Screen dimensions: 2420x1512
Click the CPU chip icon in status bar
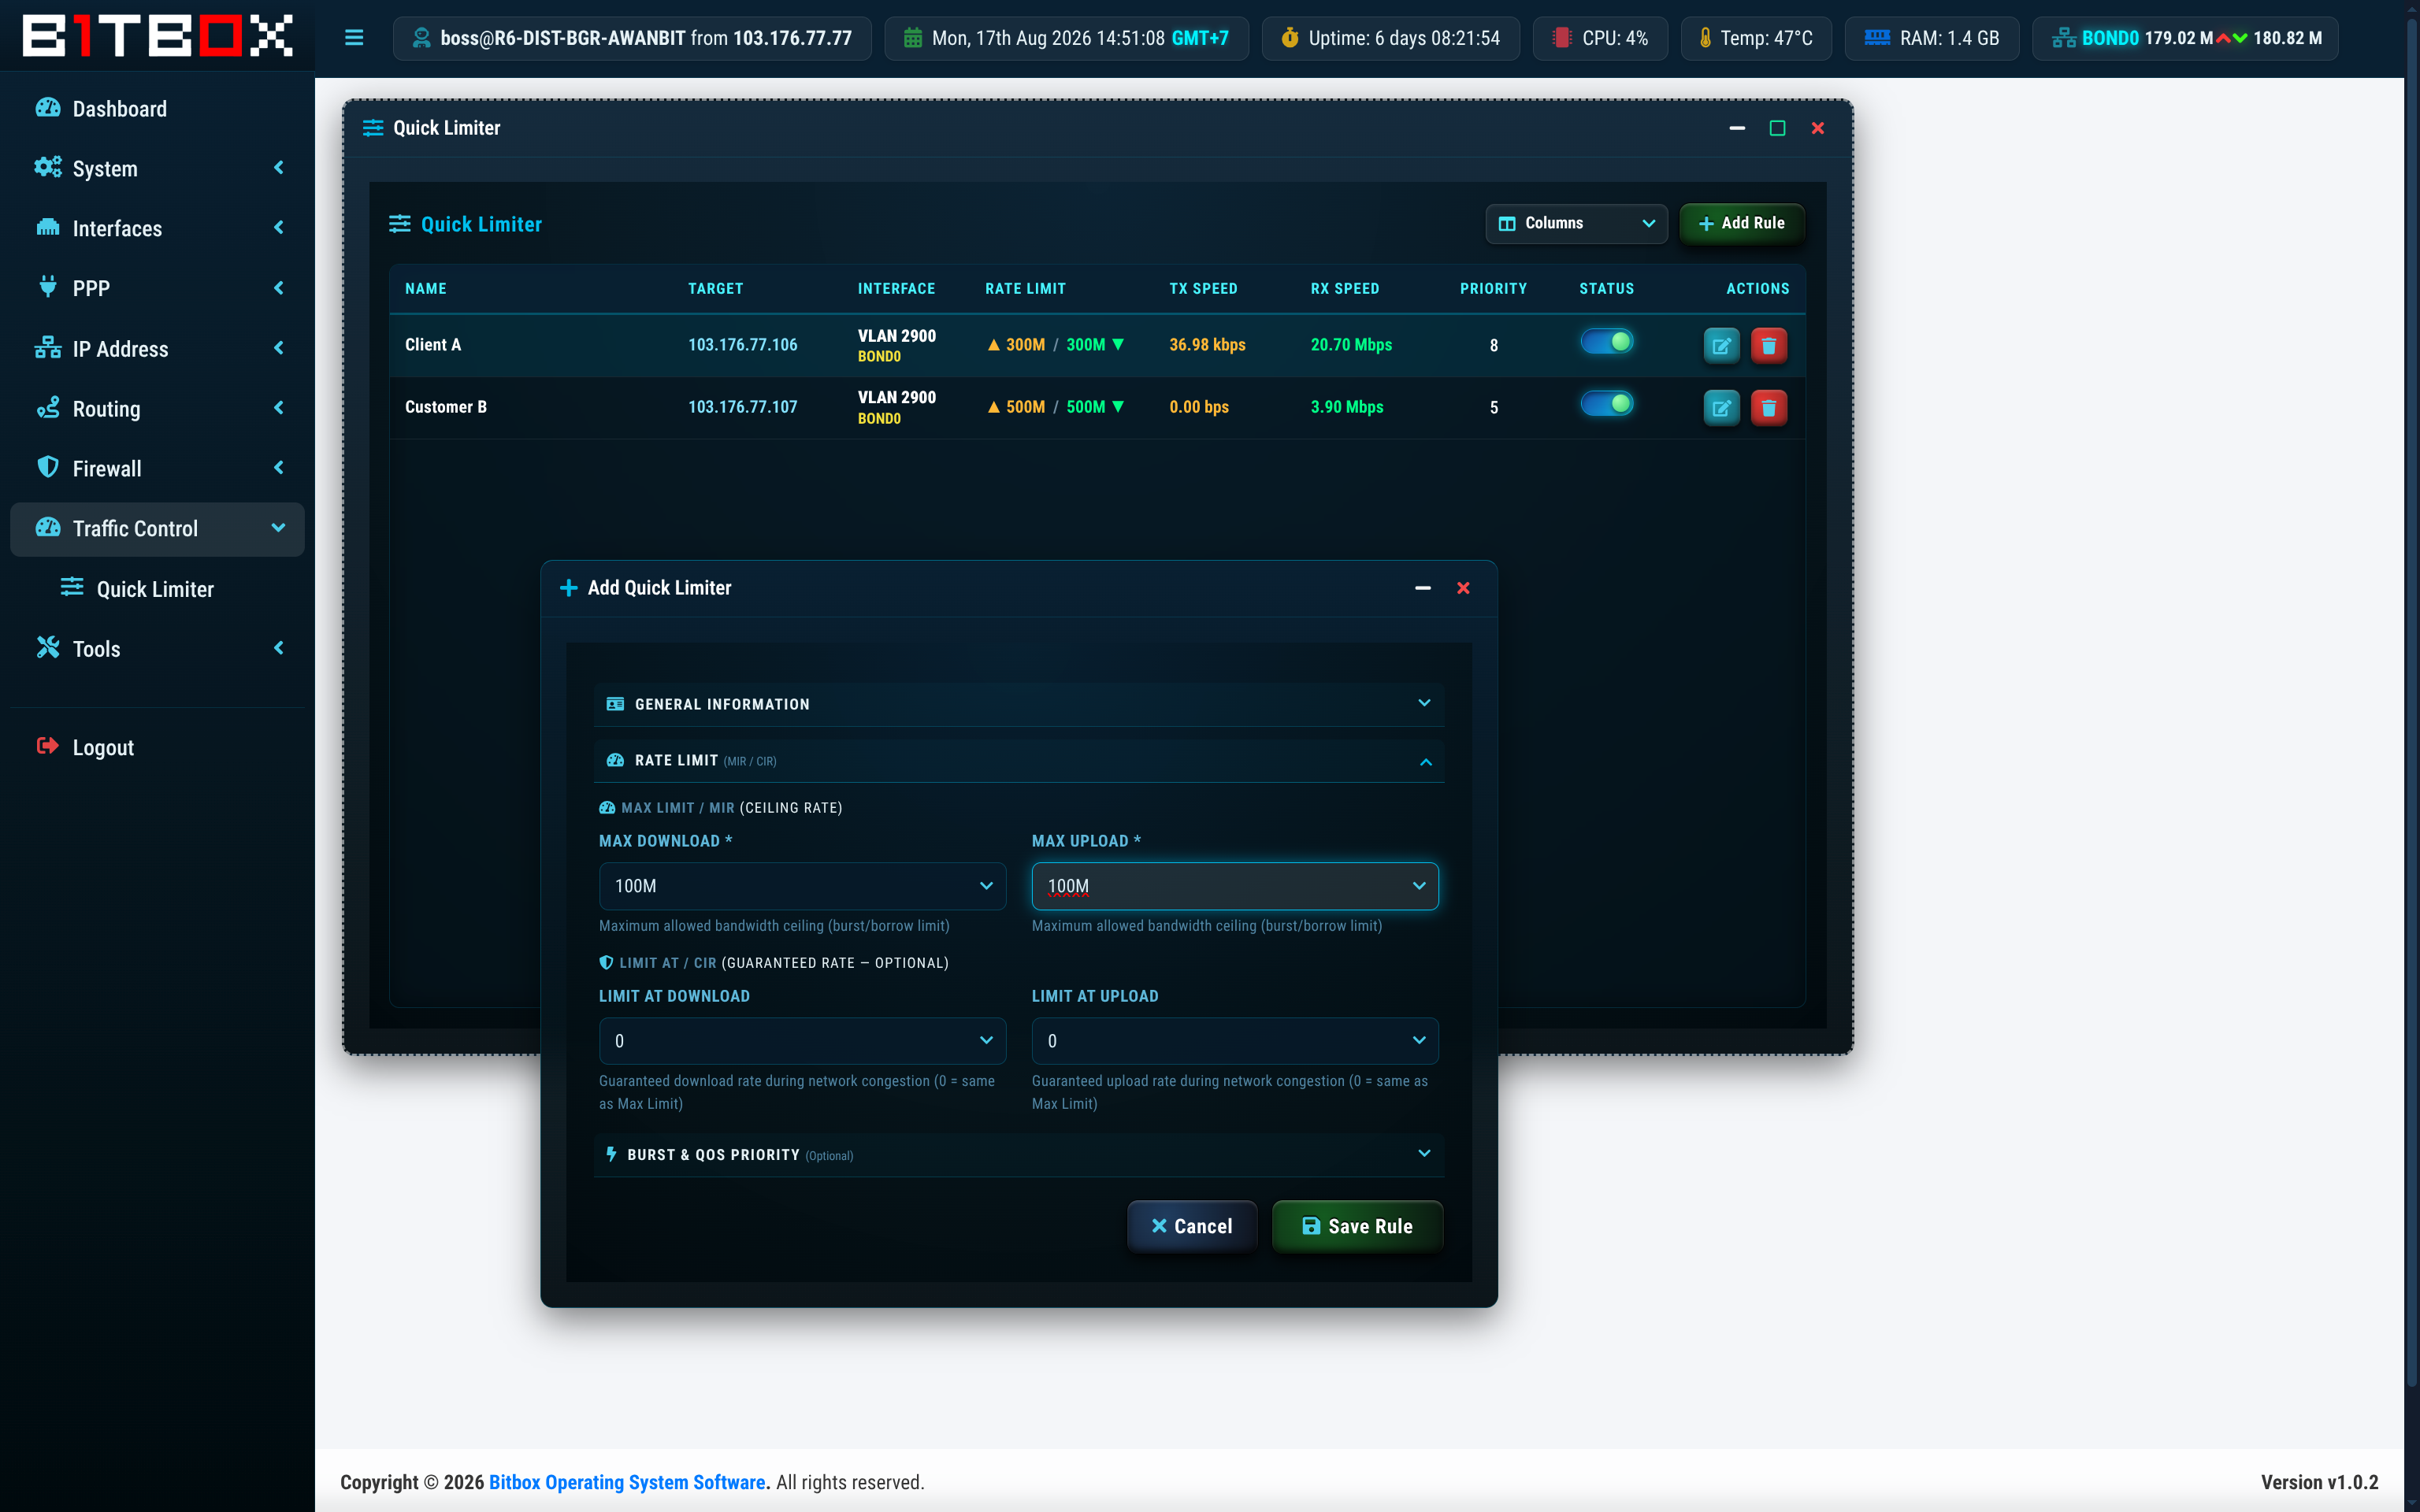click(x=1561, y=38)
